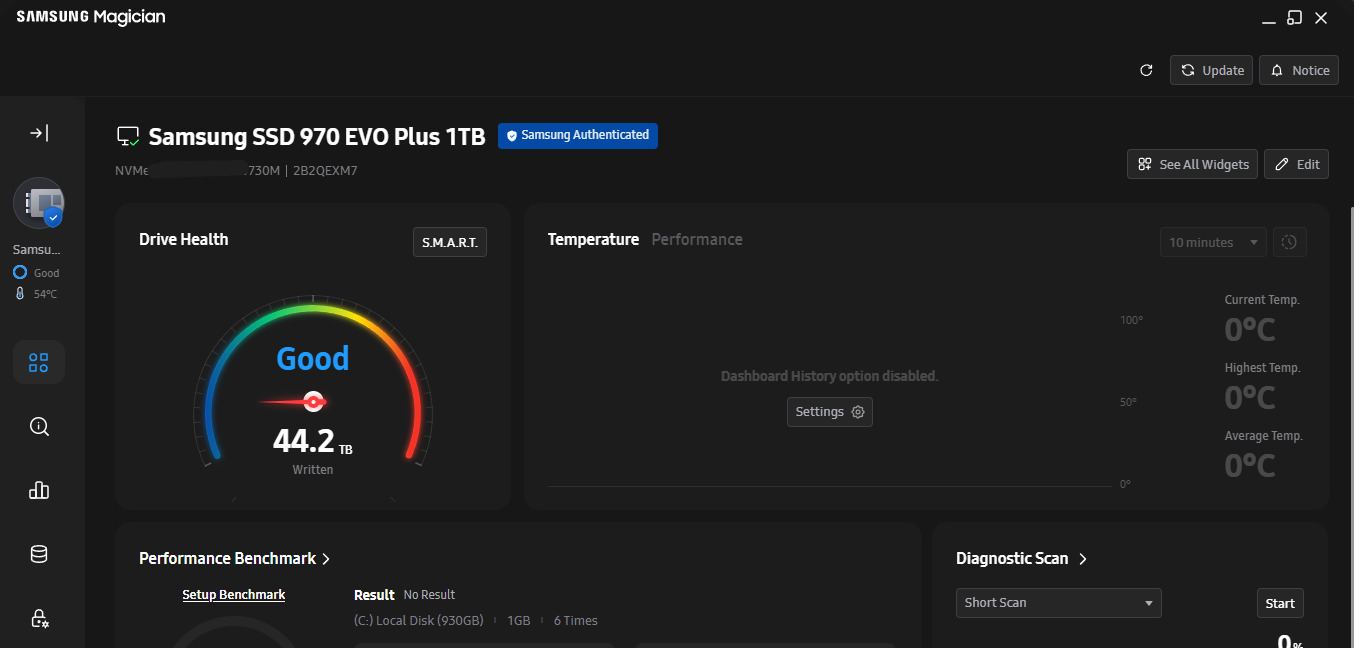Open Performance Benchmark bar chart icon
The height and width of the screenshot is (648, 1354).
[39, 490]
